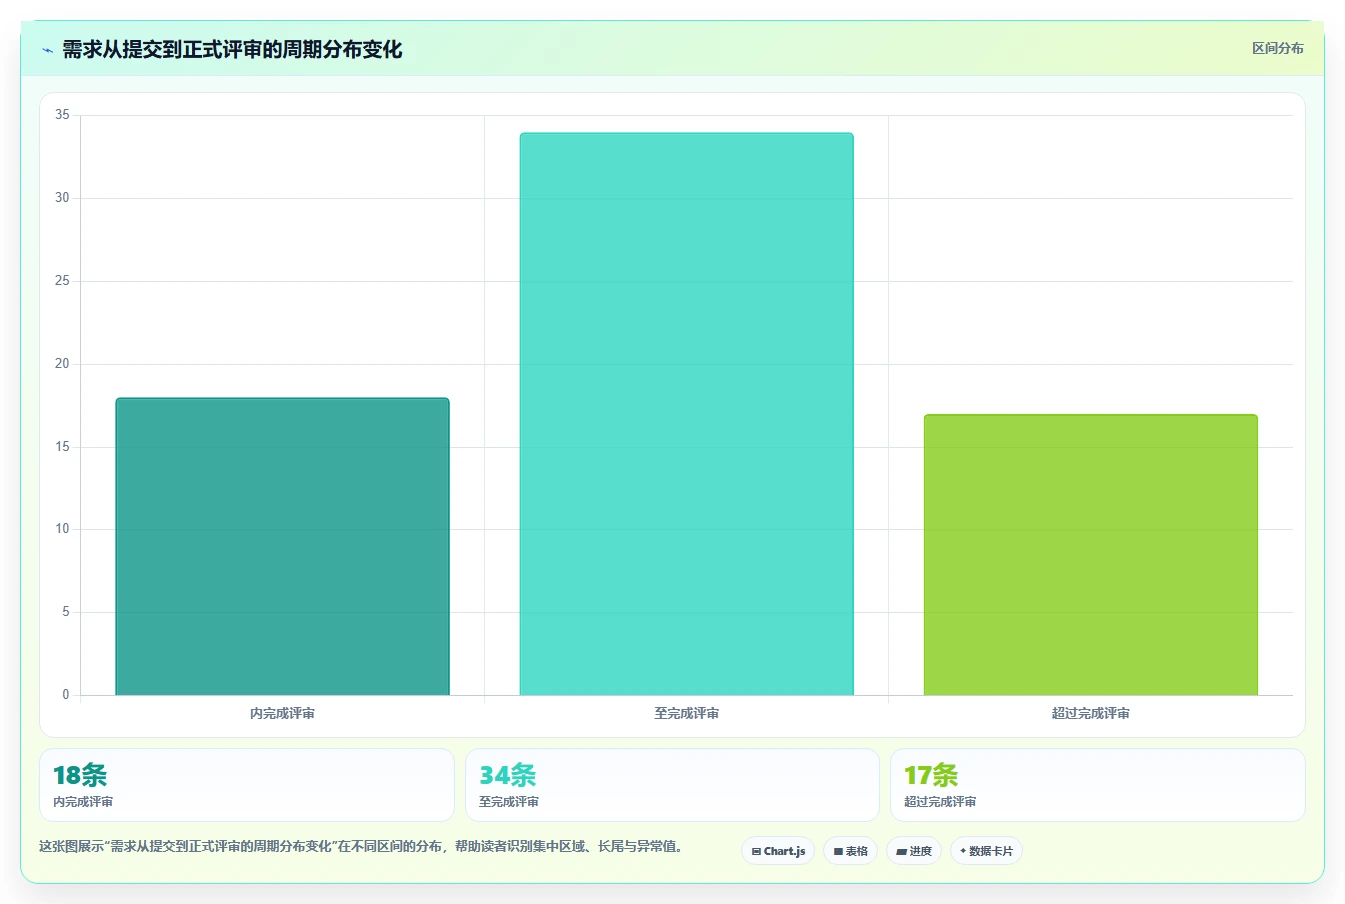This screenshot has width=1345, height=904.
Task: Click the description text below the stat cards
Action: tap(361, 846)
